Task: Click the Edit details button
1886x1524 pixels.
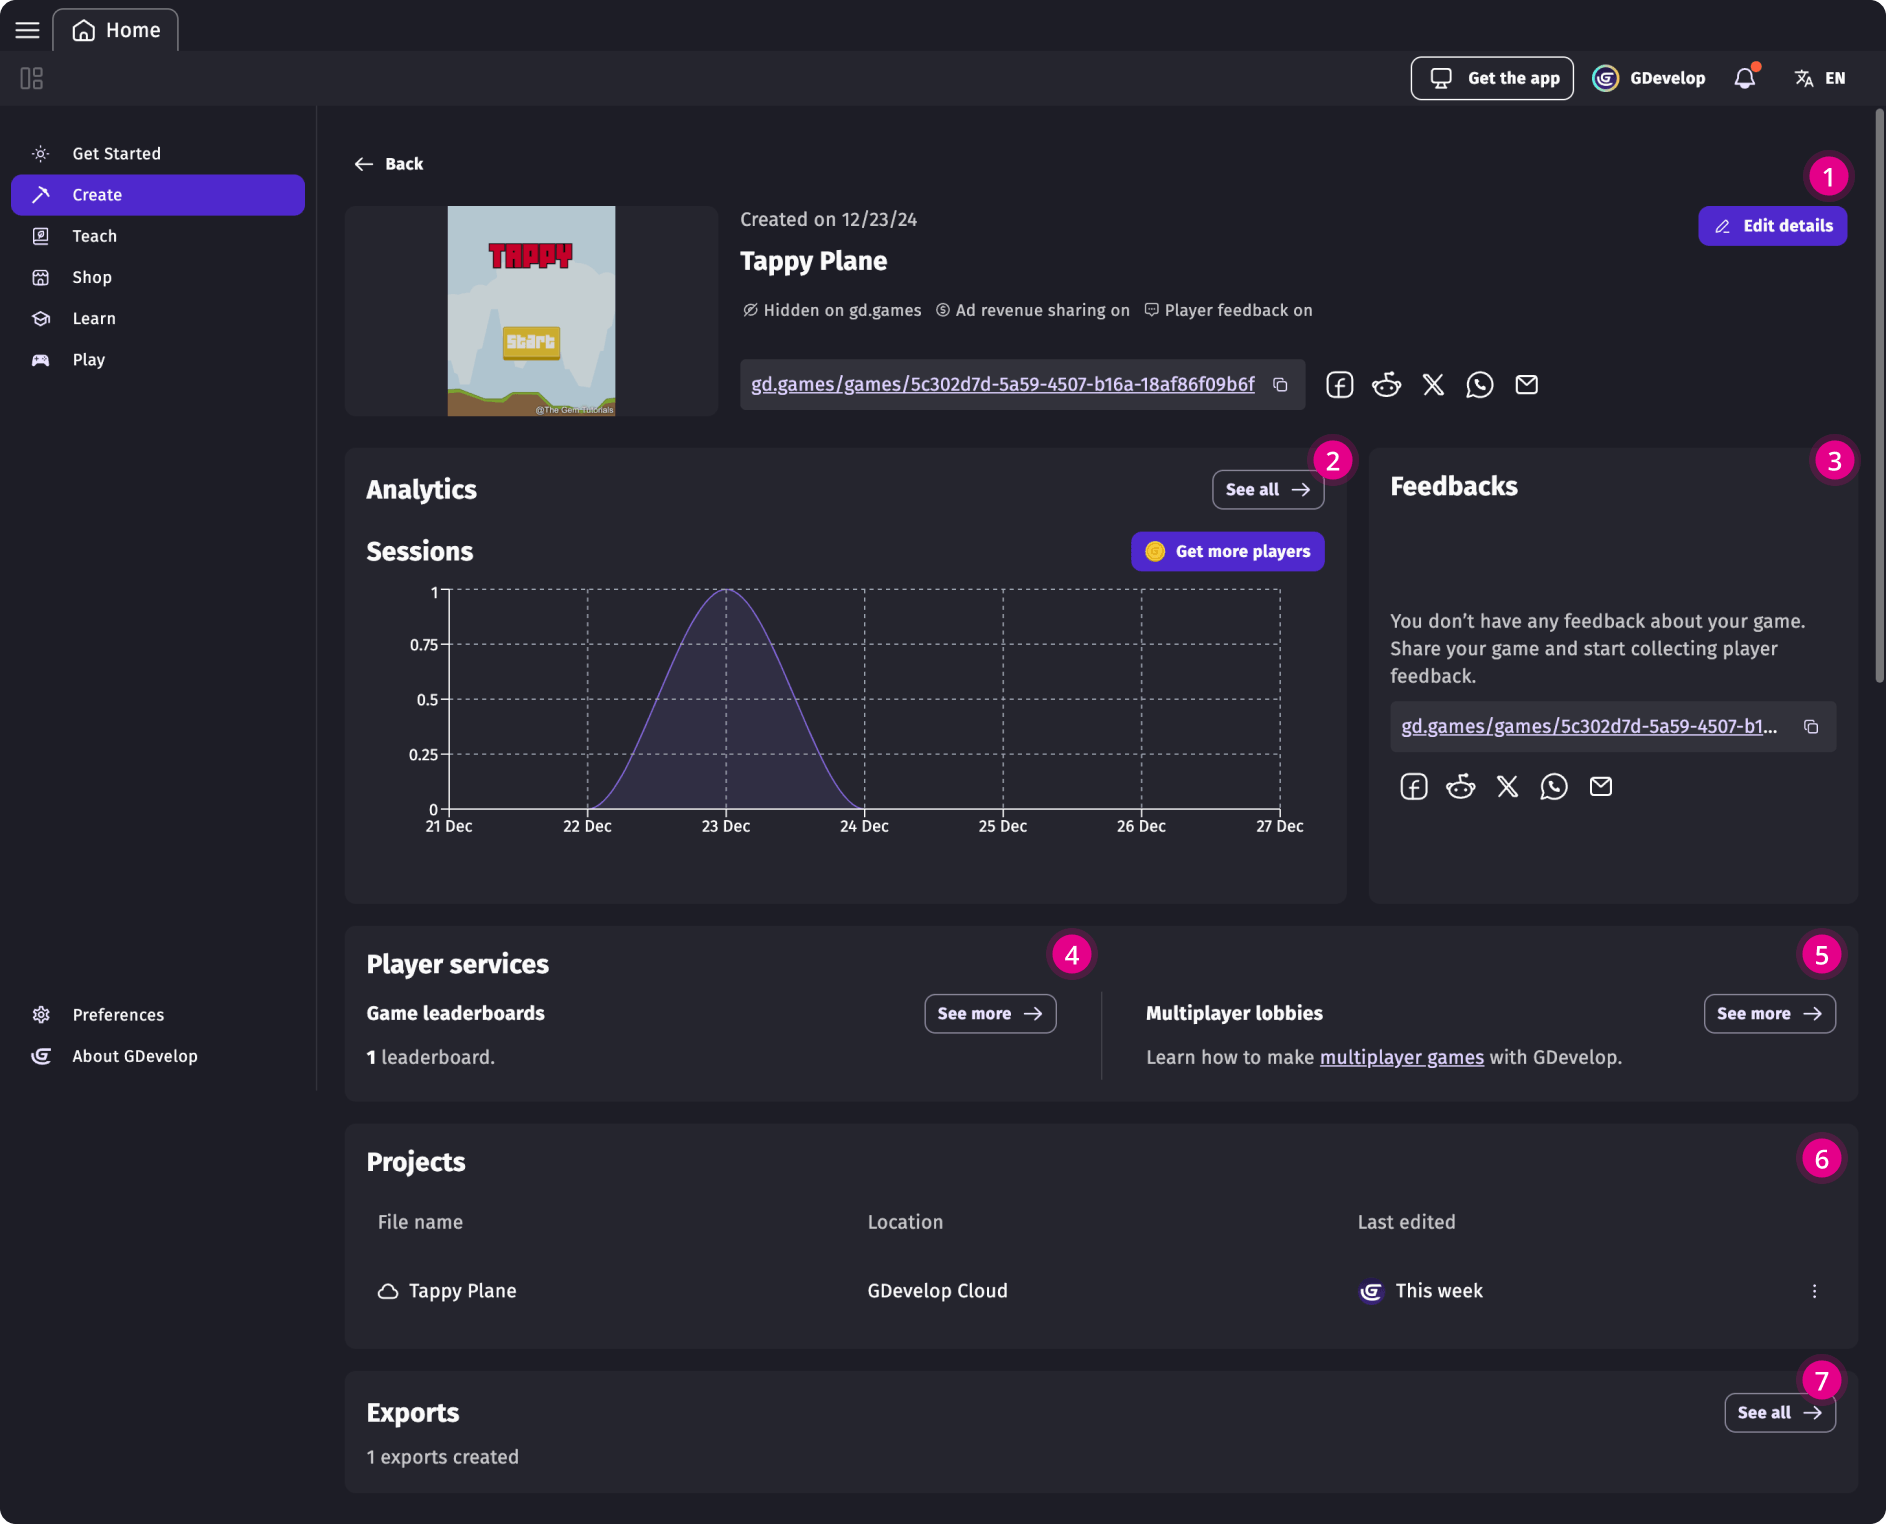Action: click(1770, 225)
